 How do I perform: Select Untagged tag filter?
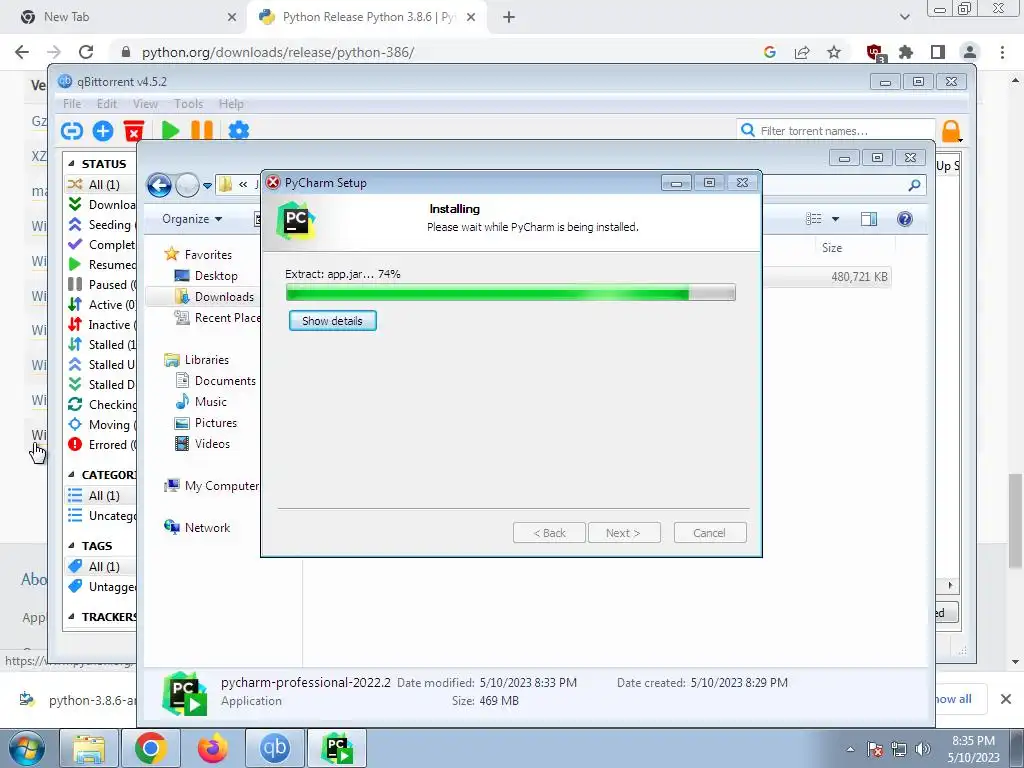[x=101, y=586]
